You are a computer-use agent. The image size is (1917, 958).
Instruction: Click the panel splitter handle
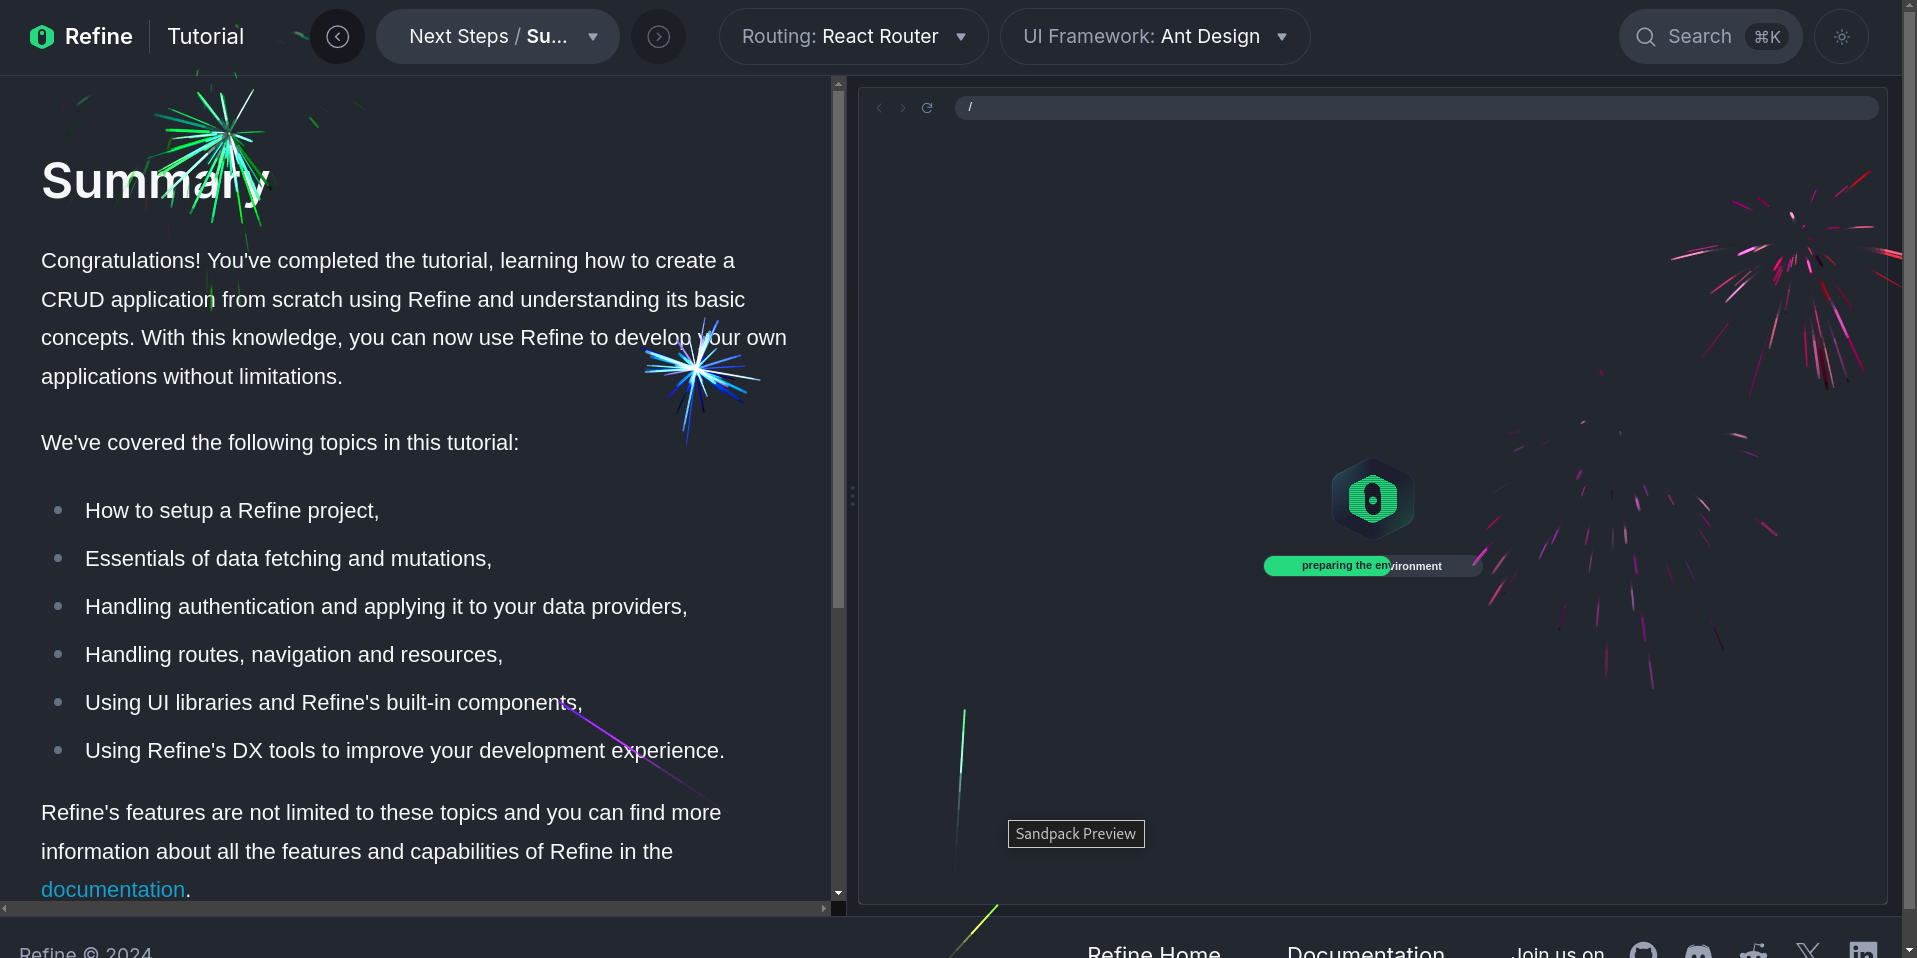[852, 496]
